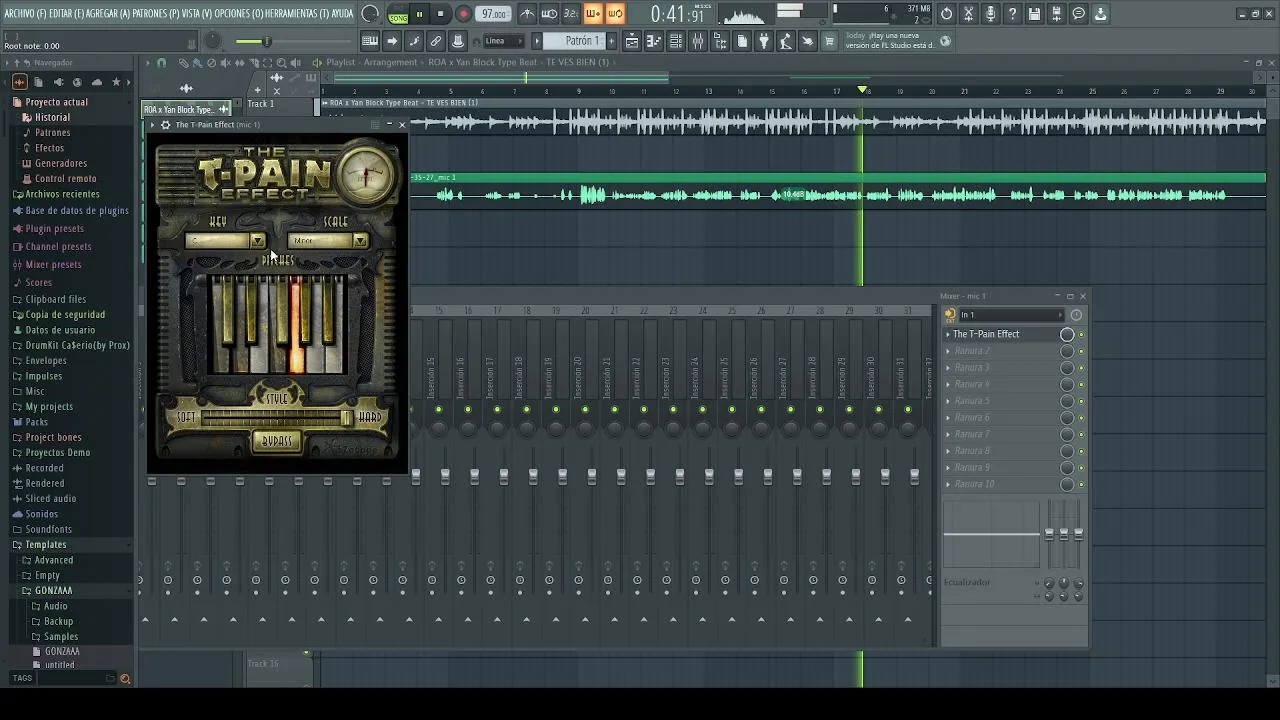Viewport: 1280px width, 720px height.
Task: Open the channel rack view icon
Action: click(x=675, y=41)
